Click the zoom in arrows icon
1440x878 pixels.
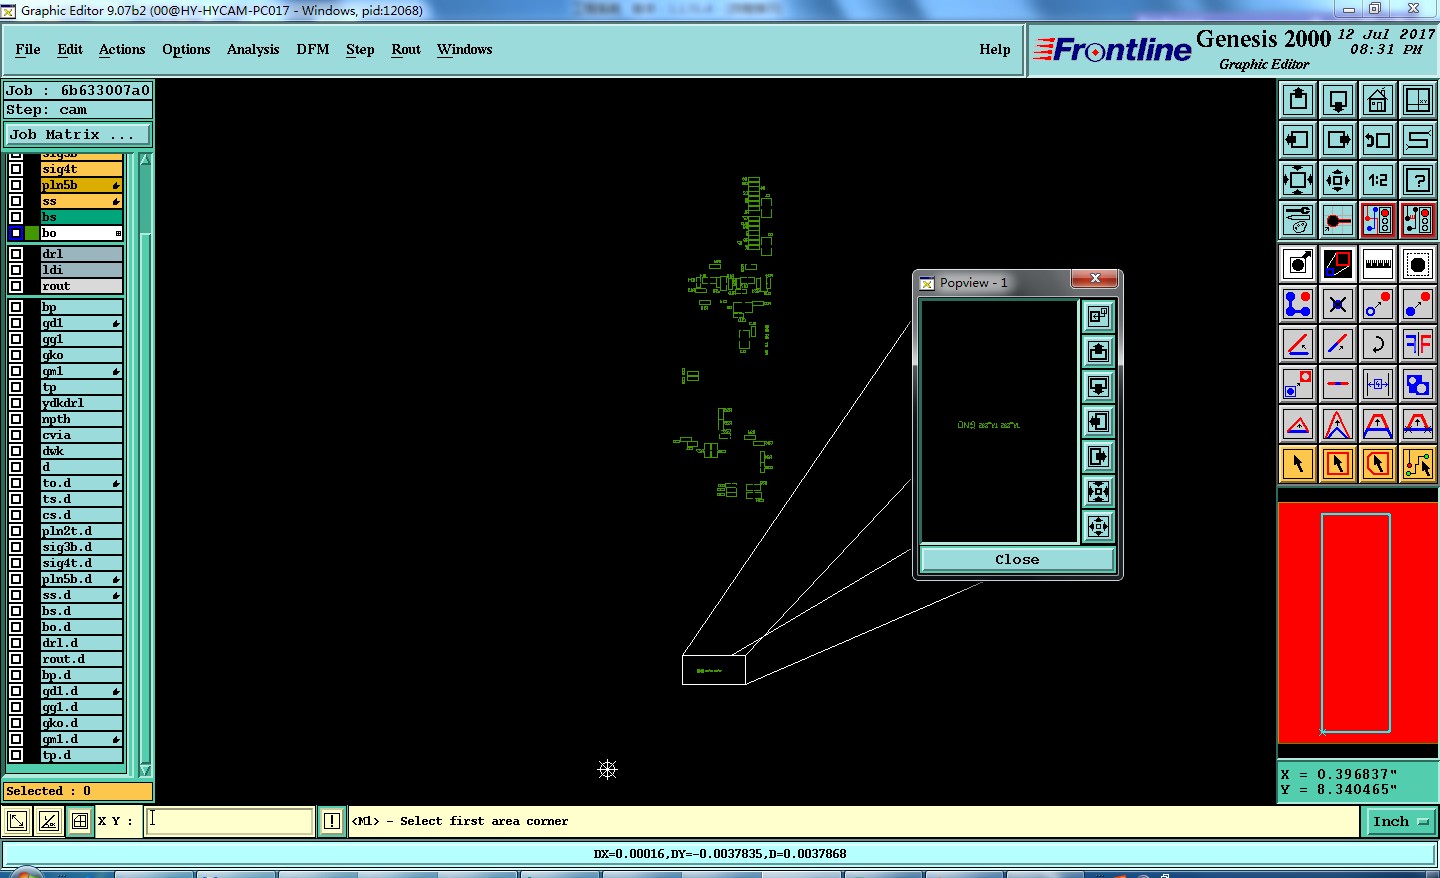1298,180
